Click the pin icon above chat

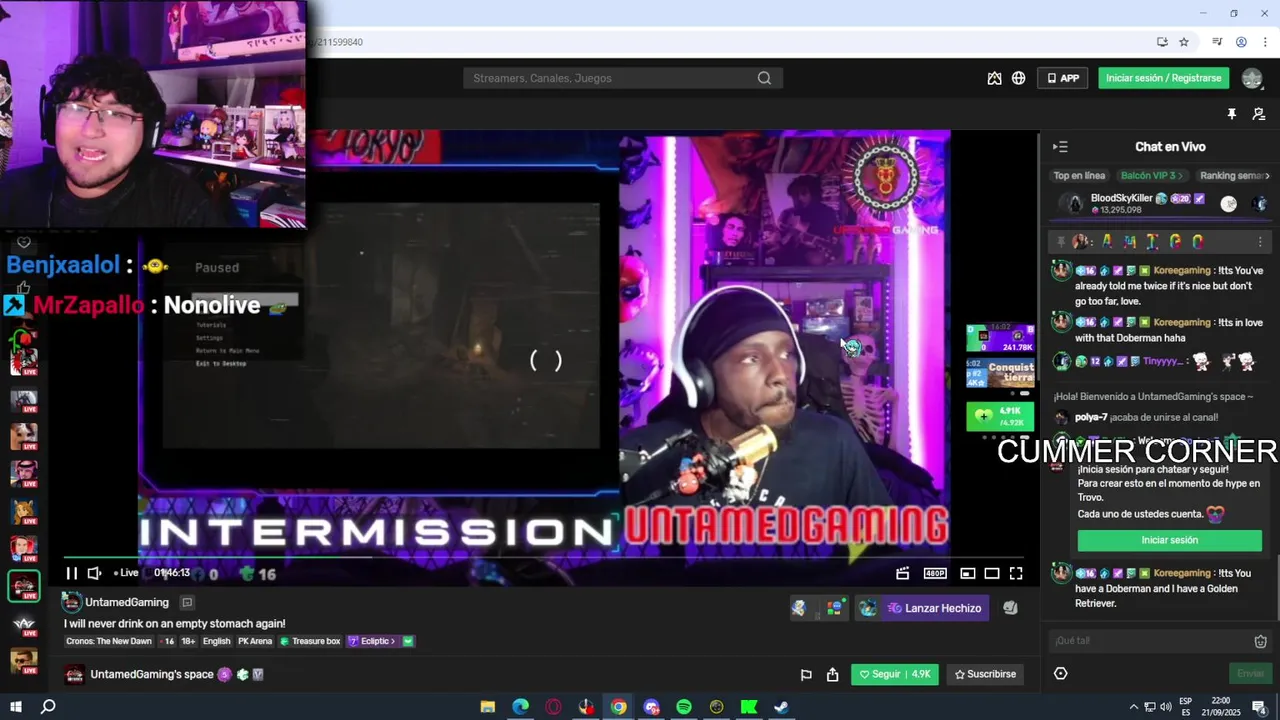tap(1231, 114)
